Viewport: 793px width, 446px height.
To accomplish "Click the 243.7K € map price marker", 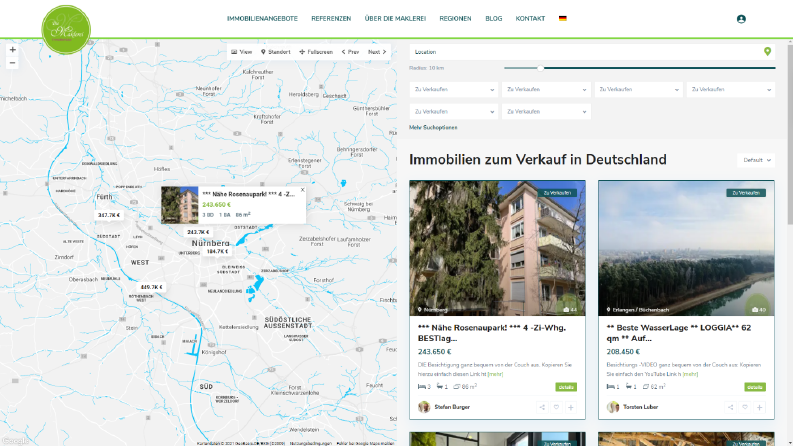I will [198, 232].
